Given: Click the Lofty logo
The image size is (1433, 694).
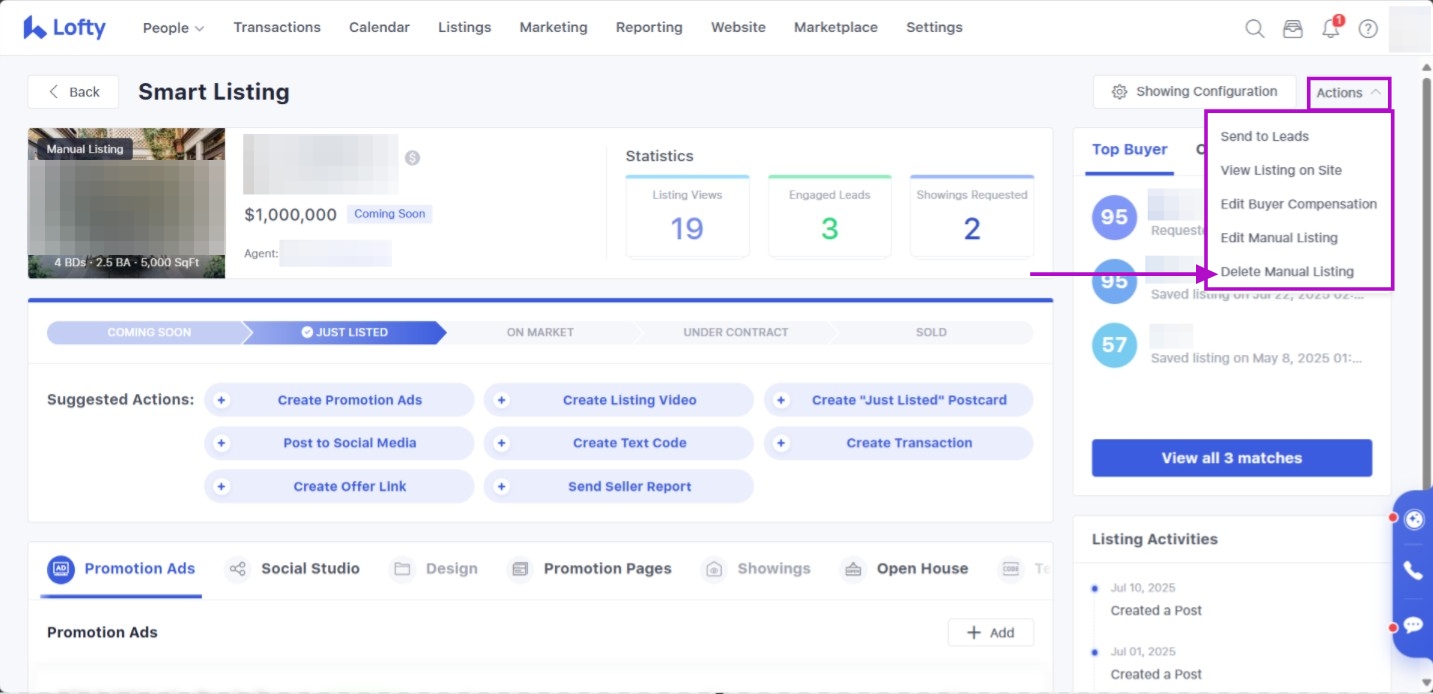Looking at the screenshot, I should pyautogui.click(x=64, y=28).
